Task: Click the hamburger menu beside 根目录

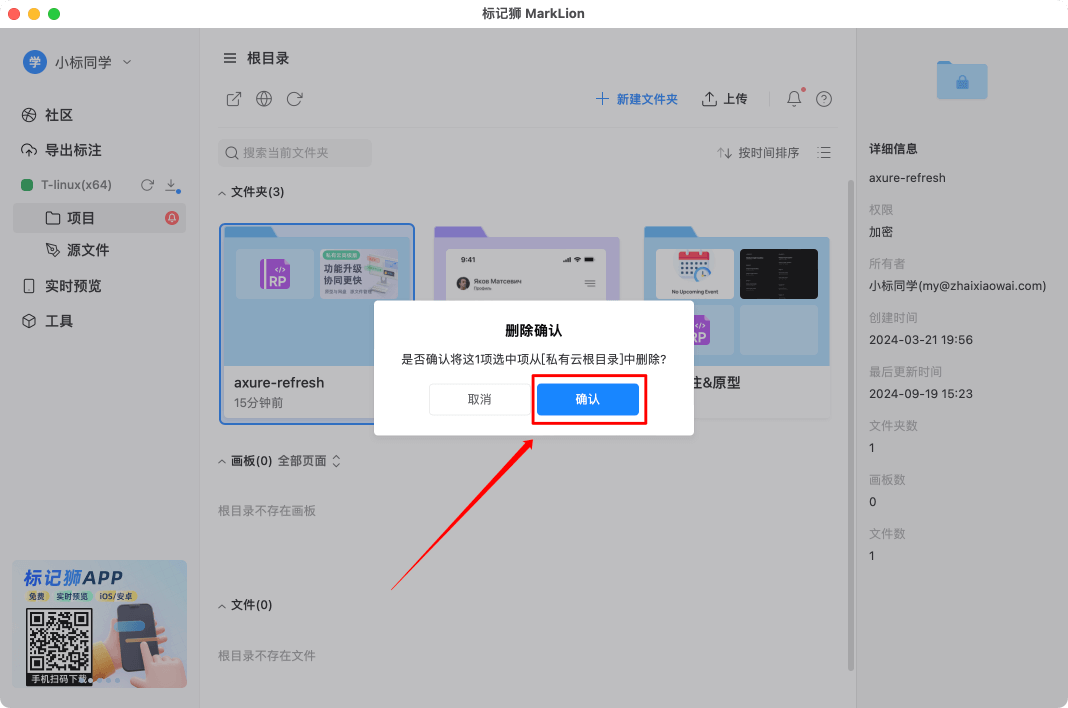Action: point(229,57)
